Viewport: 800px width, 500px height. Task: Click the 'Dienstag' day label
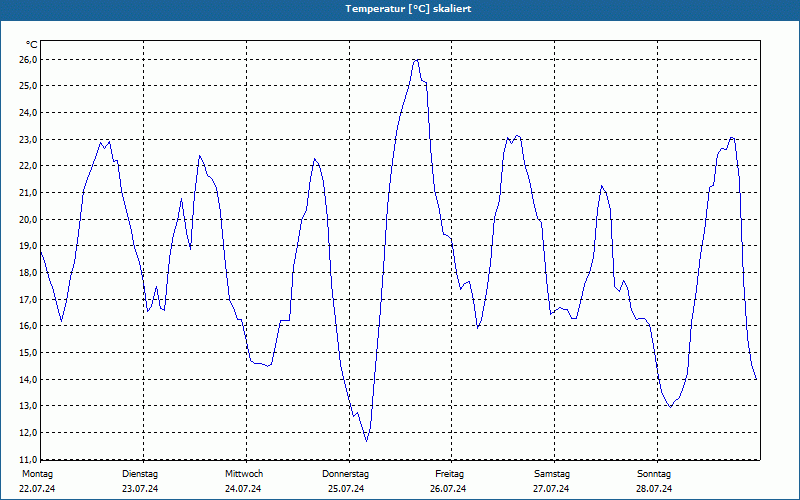(x=140, y=474)
